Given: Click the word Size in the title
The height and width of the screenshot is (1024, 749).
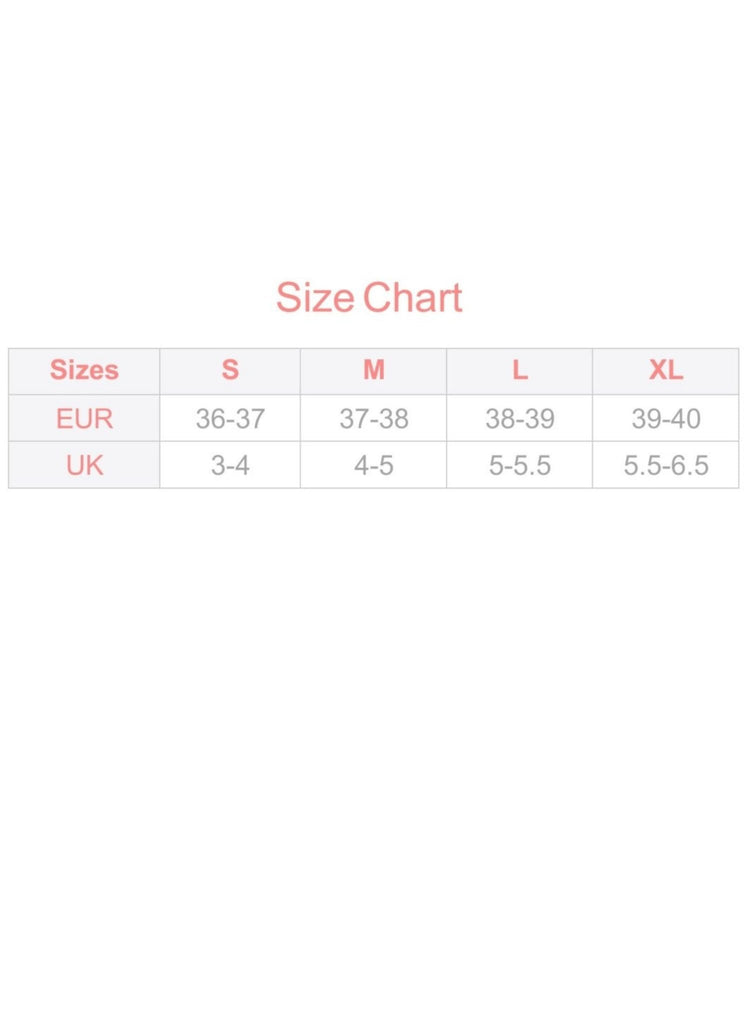Looking at the screenshot, I should [x=314, y=298].
